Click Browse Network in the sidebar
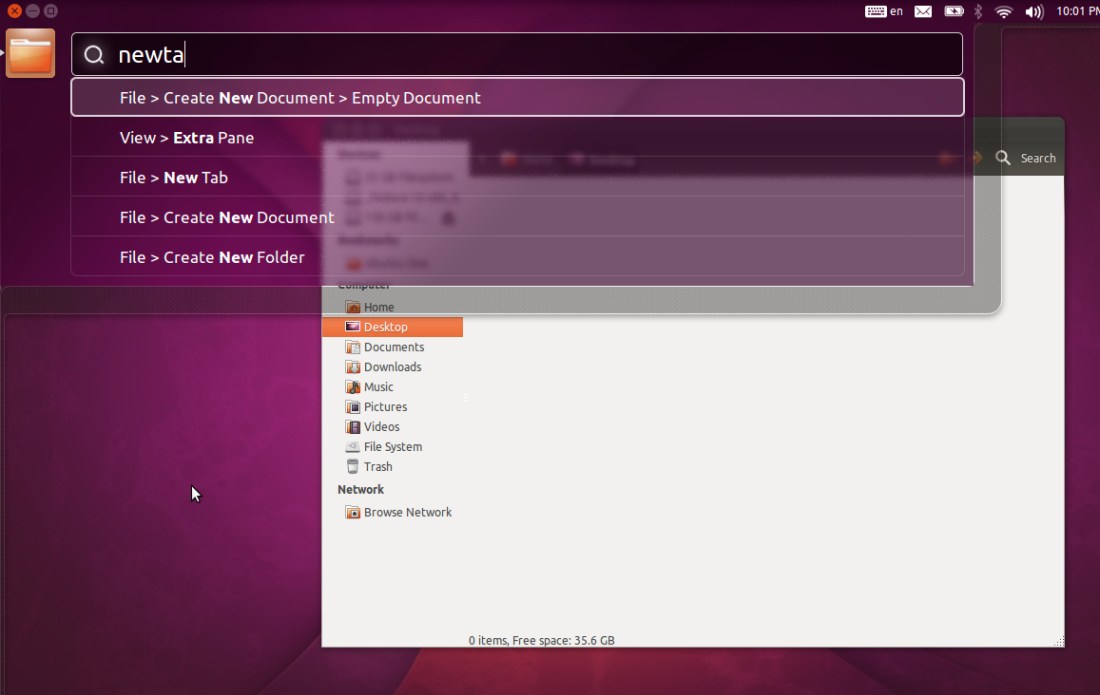This screenshot has width=1100, height=695. click(x=407, y=512)
